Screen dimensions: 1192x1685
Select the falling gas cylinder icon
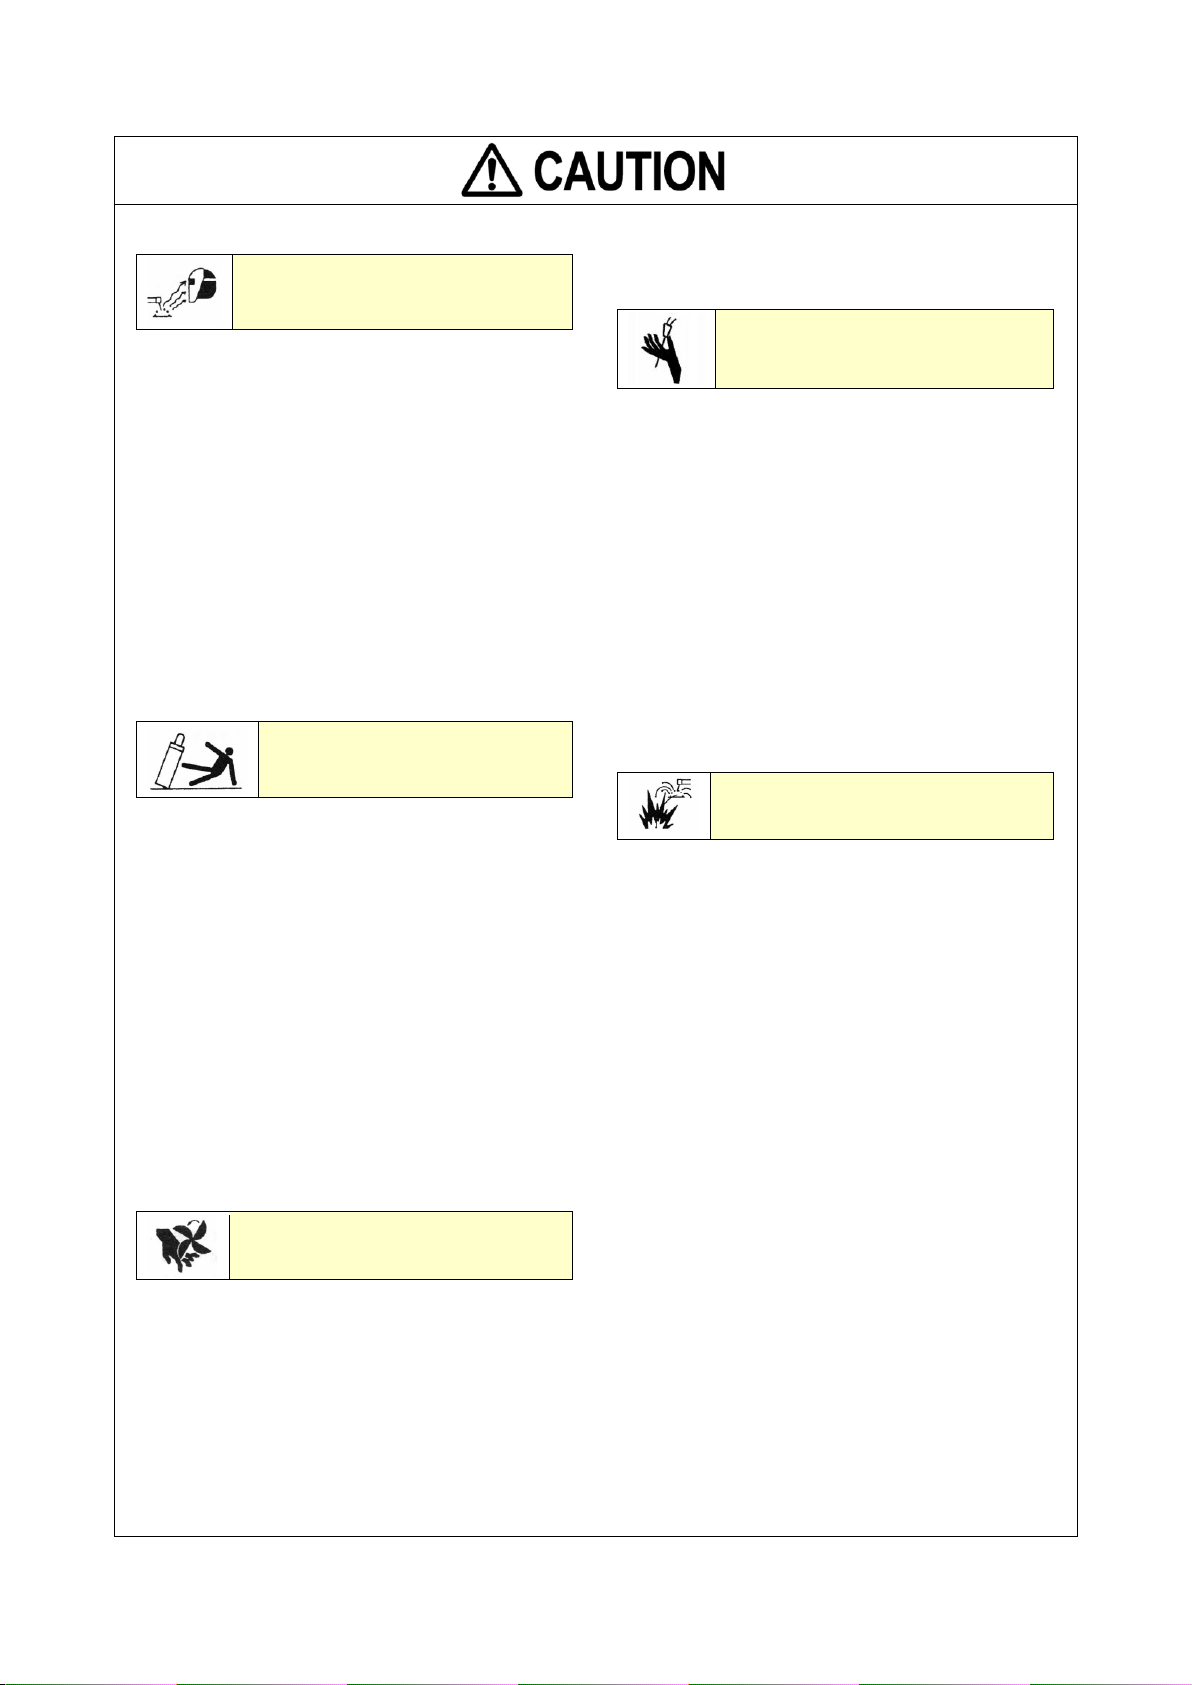(x=198, y=759)
